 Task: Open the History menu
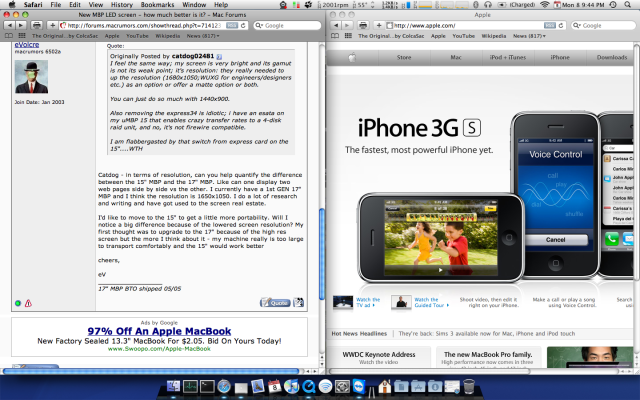(122, 5)
